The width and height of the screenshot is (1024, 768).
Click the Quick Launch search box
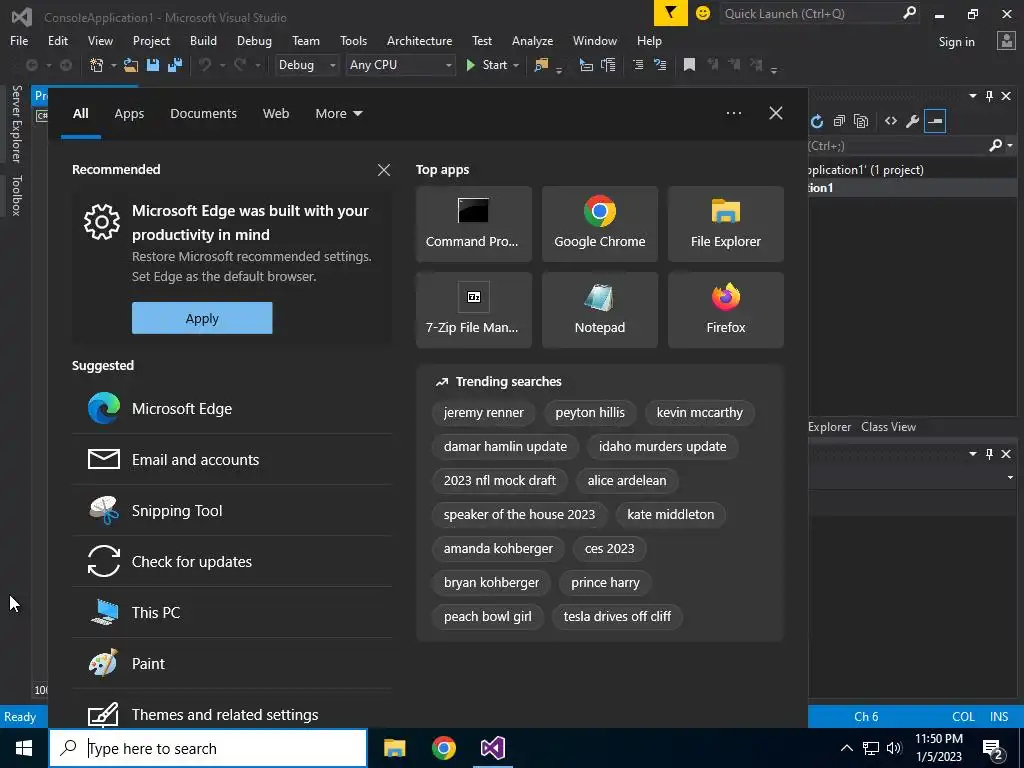tap(819, 13)
